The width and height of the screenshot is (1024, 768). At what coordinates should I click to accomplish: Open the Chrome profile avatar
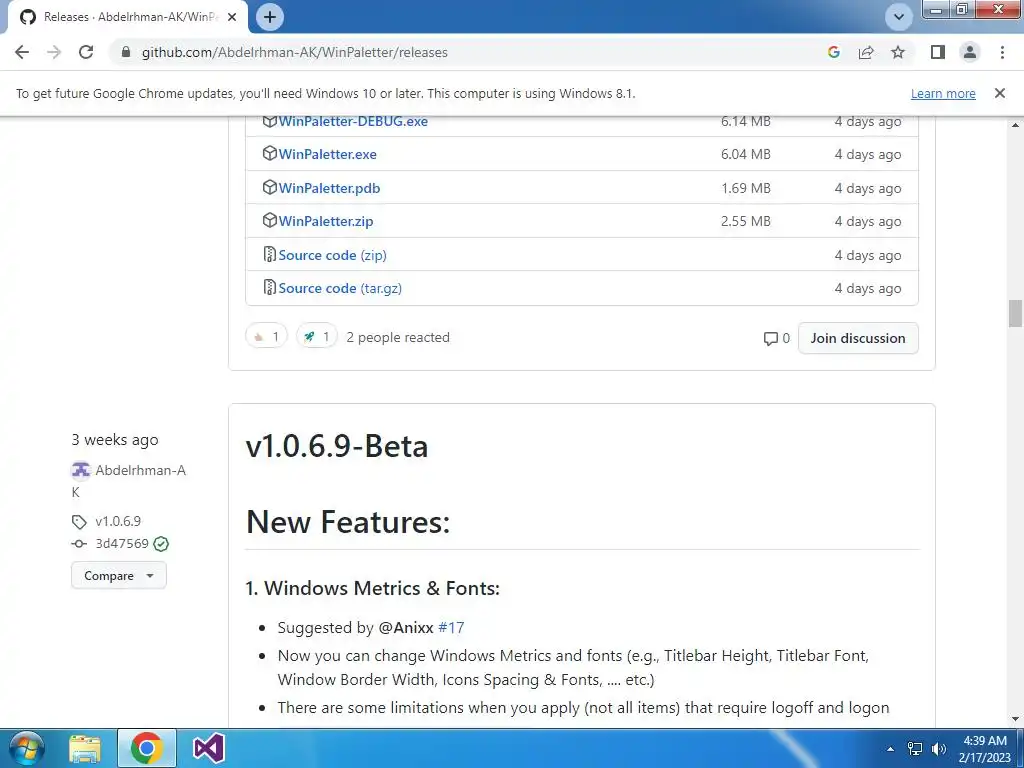coord(970,52)
